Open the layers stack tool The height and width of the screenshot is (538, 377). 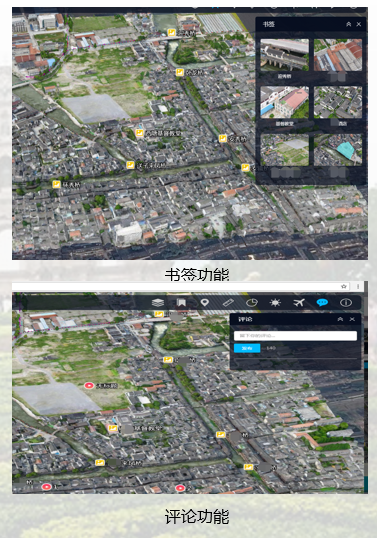pyautogui.click(x=158, y=303)
